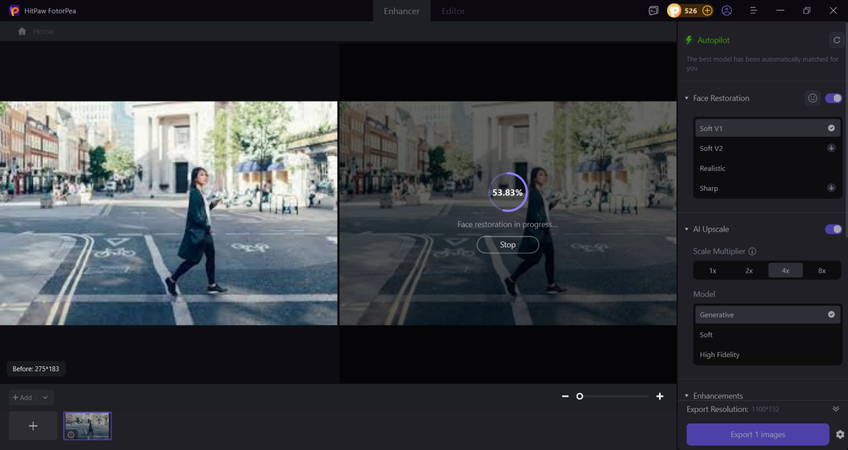Reset settings with the Autopilot refresh icon
Viewport: 848px width, 450px height.
[837, 40]
